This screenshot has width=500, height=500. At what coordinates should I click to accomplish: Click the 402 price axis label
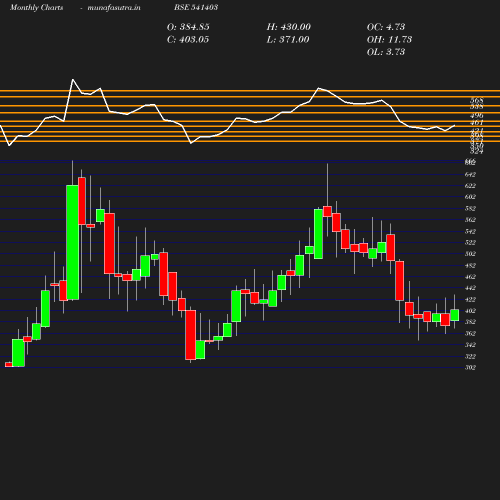(470, 311)
